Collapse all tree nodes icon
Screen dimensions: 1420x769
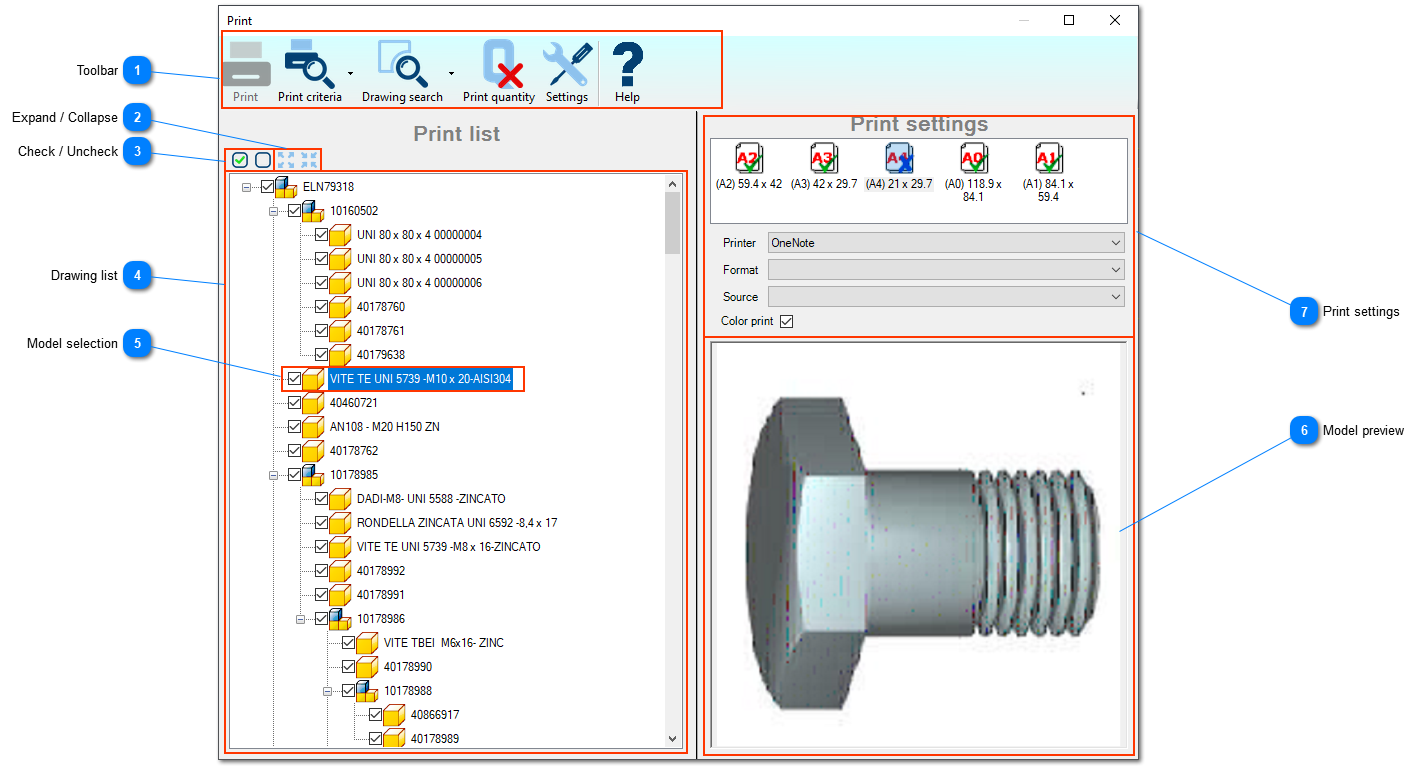point(309,160)
